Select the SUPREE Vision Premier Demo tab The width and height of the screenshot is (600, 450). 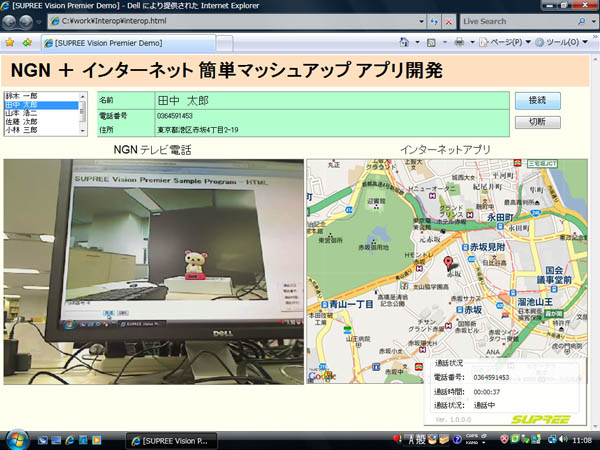click(x=129, y=43)
